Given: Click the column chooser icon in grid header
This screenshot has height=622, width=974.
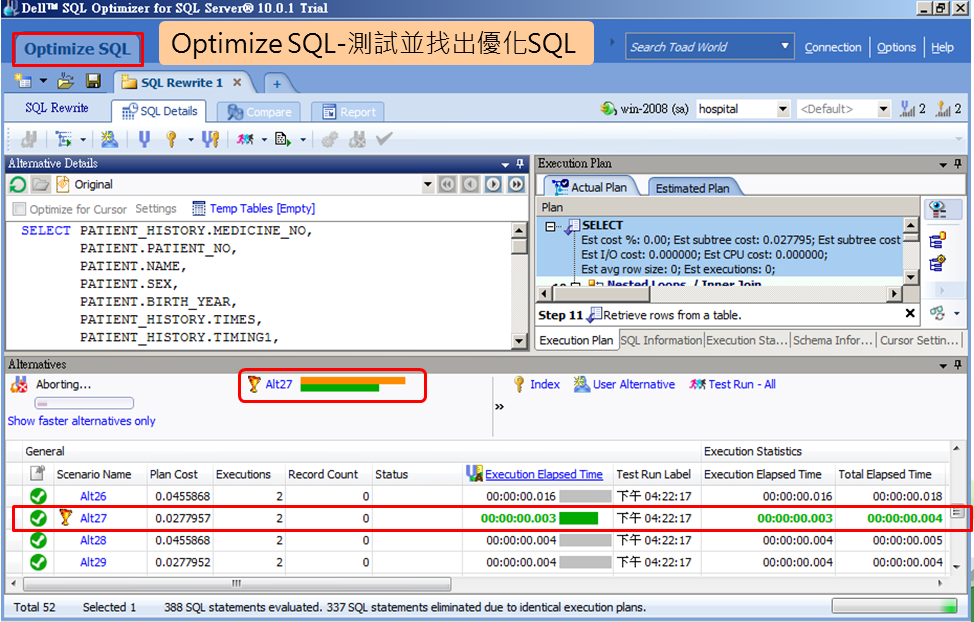Looking at the screenshot, I should 37,473.
